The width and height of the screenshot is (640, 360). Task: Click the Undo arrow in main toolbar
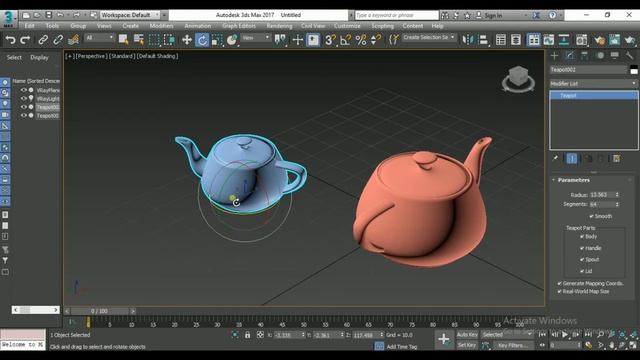point(10,40)
